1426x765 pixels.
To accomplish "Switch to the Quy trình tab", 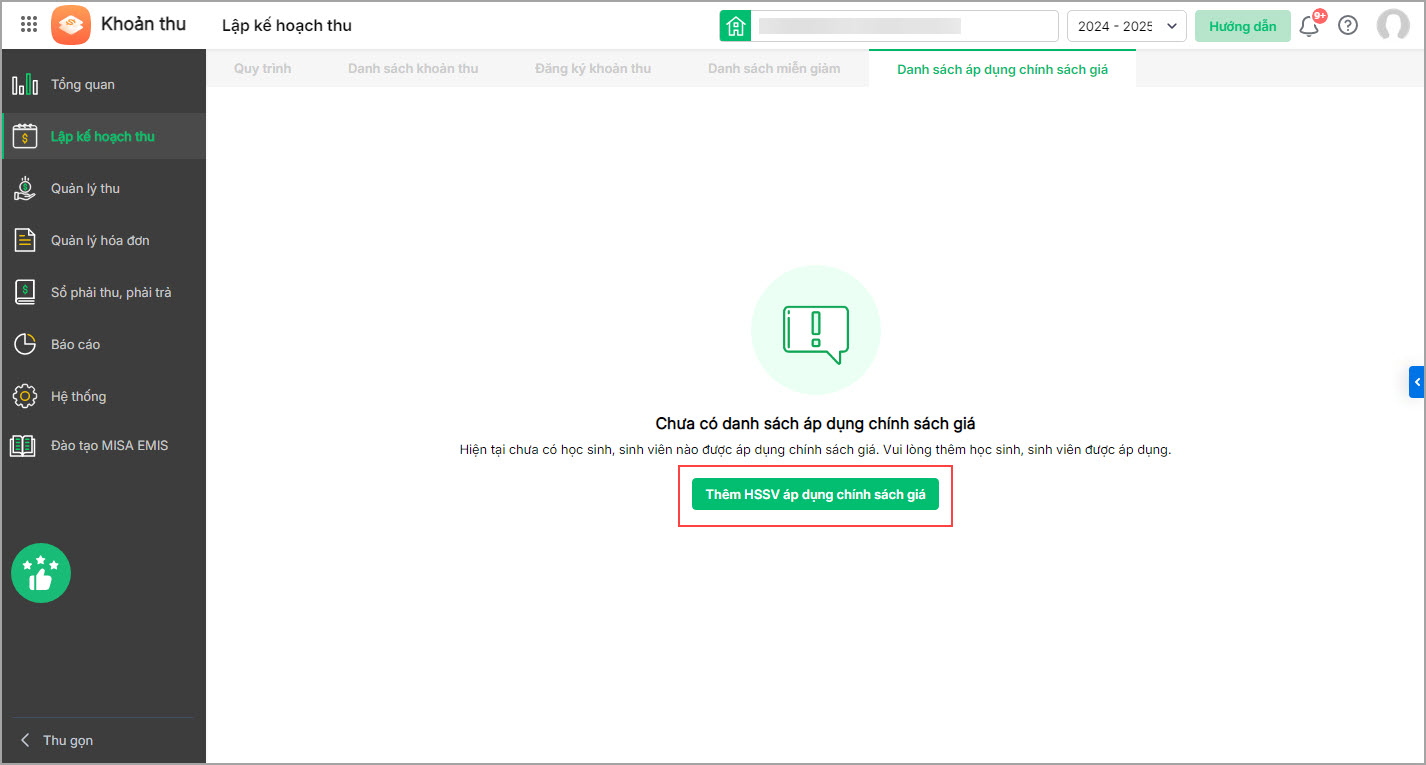I will click(x=262, y=69).
